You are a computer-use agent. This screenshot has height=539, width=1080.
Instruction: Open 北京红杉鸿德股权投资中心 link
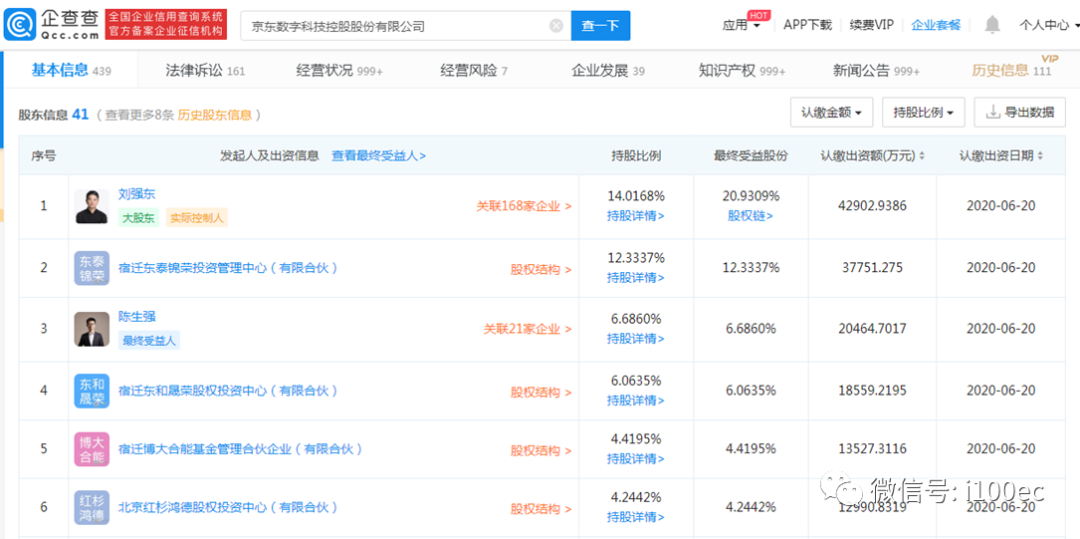pos(228,508)
